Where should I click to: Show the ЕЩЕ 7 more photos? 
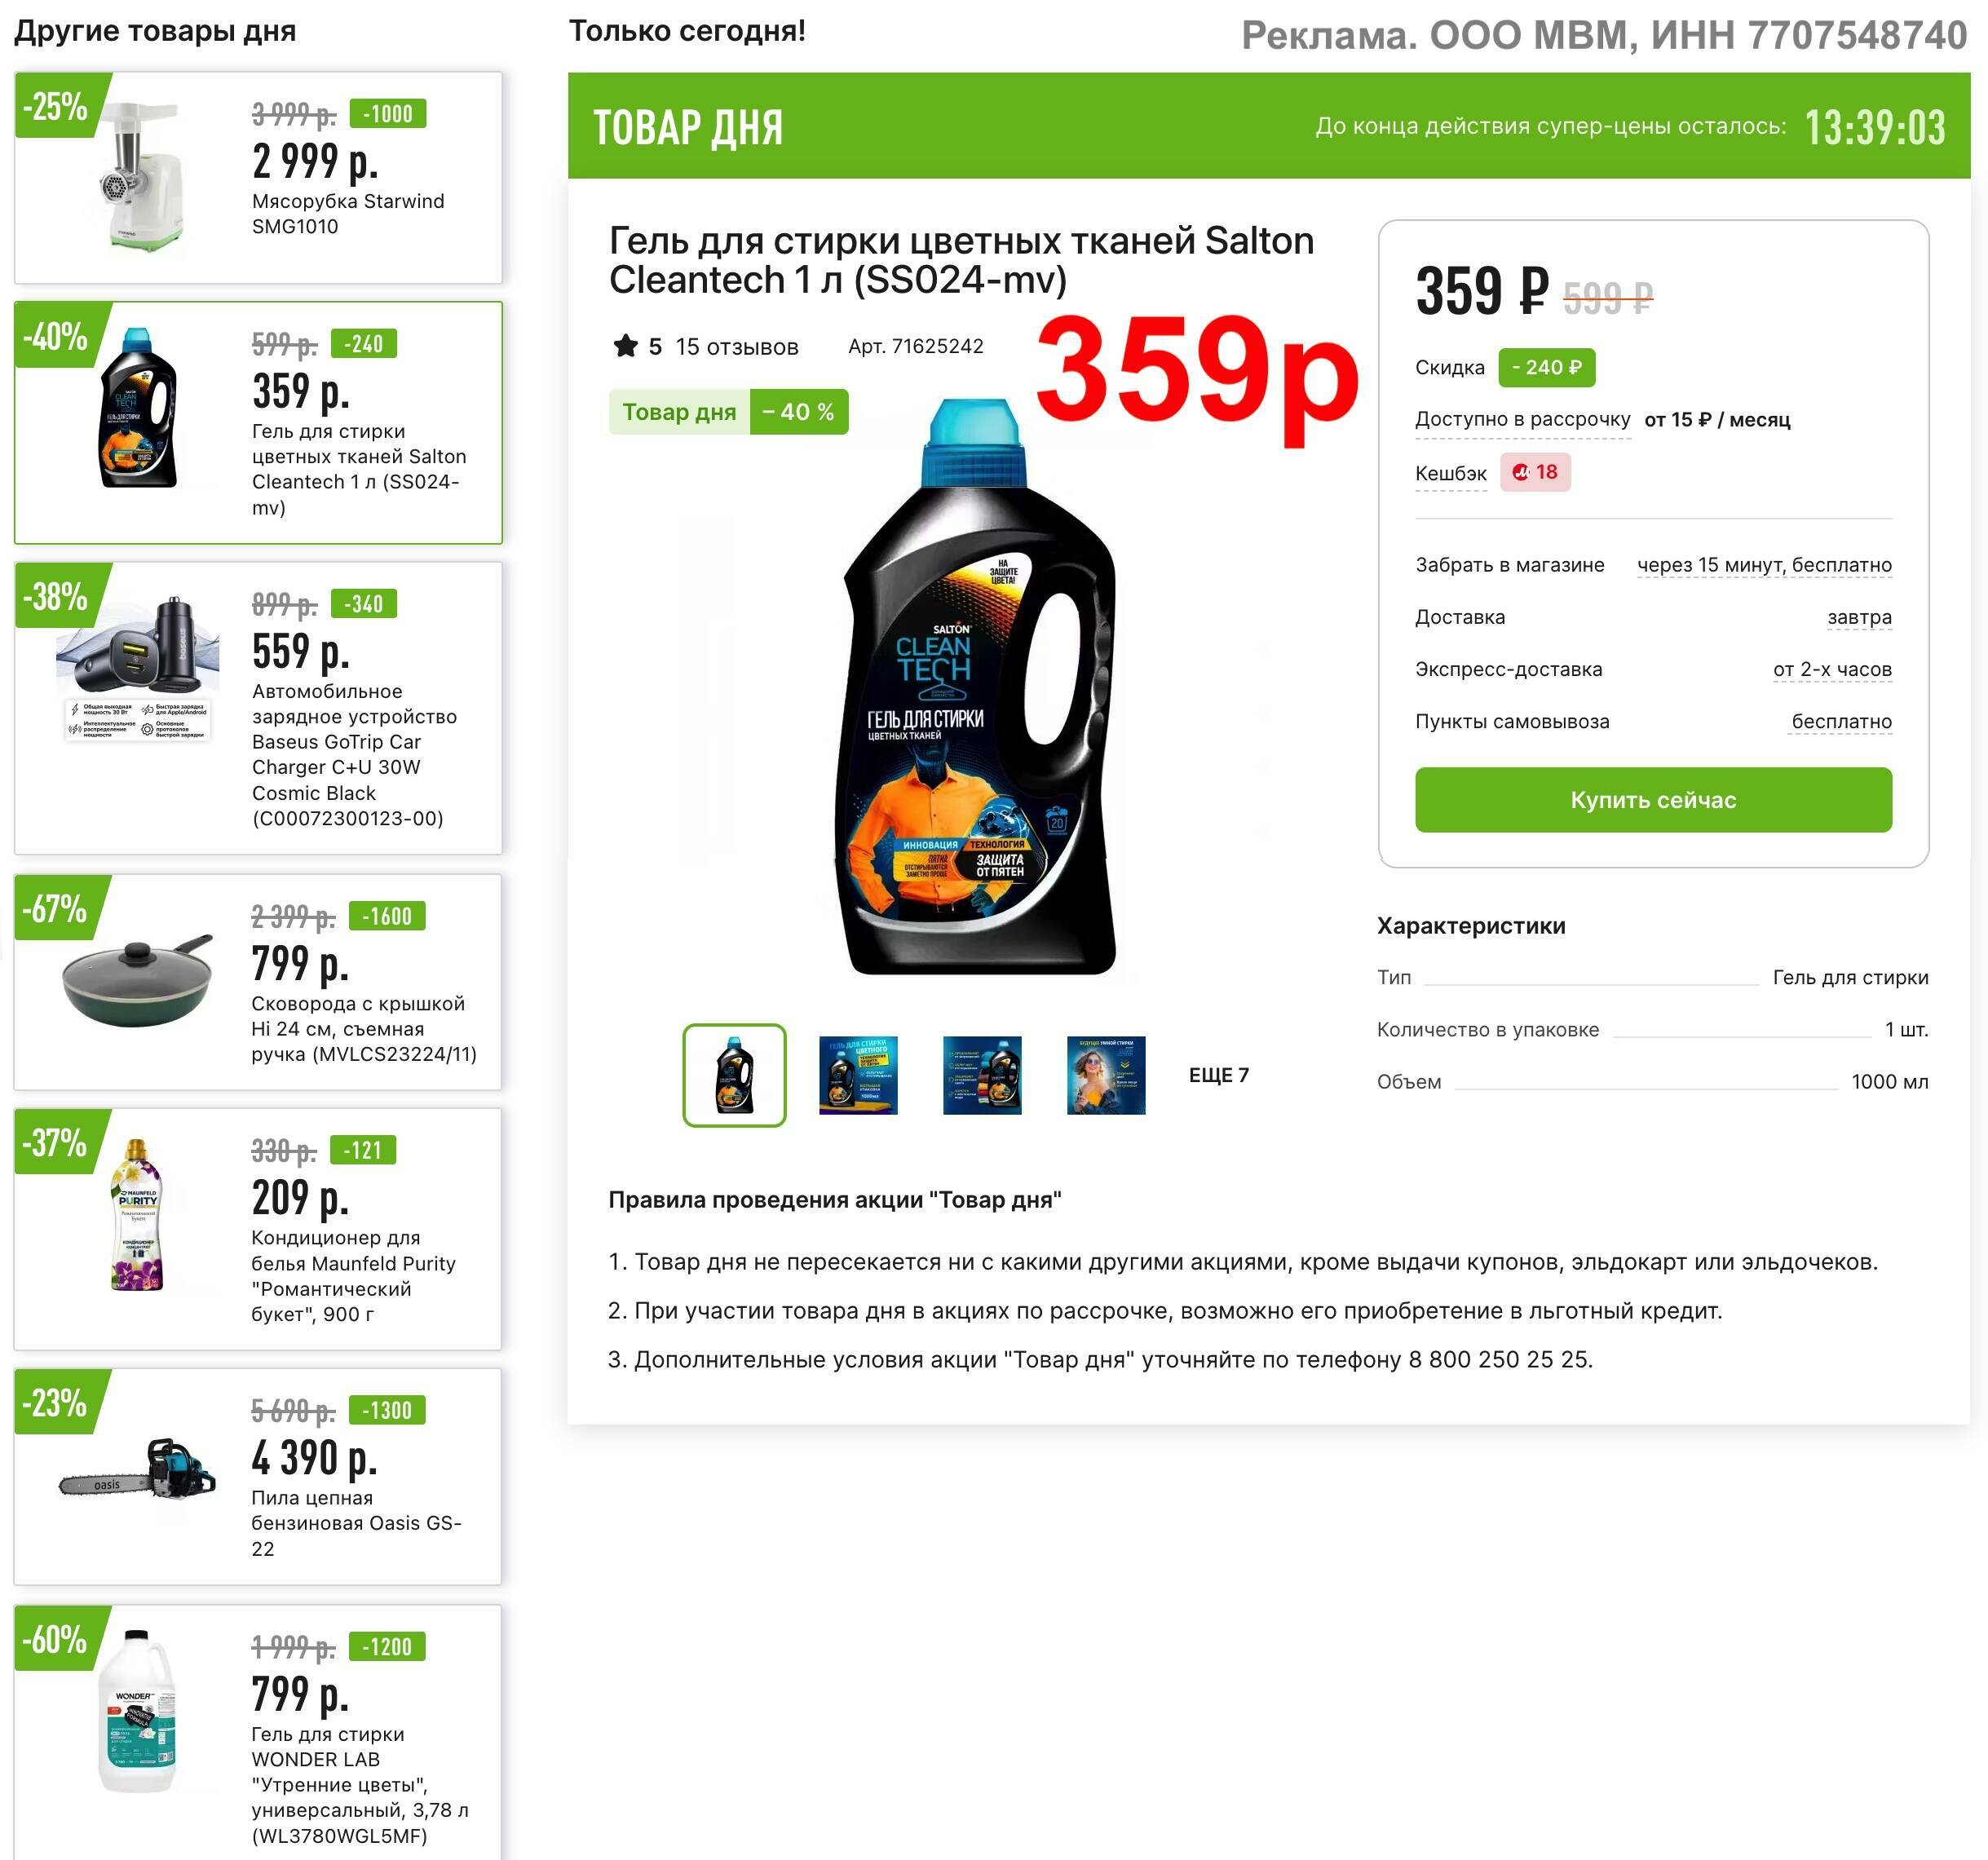pyautogui.click(x=1218, y=1075)
